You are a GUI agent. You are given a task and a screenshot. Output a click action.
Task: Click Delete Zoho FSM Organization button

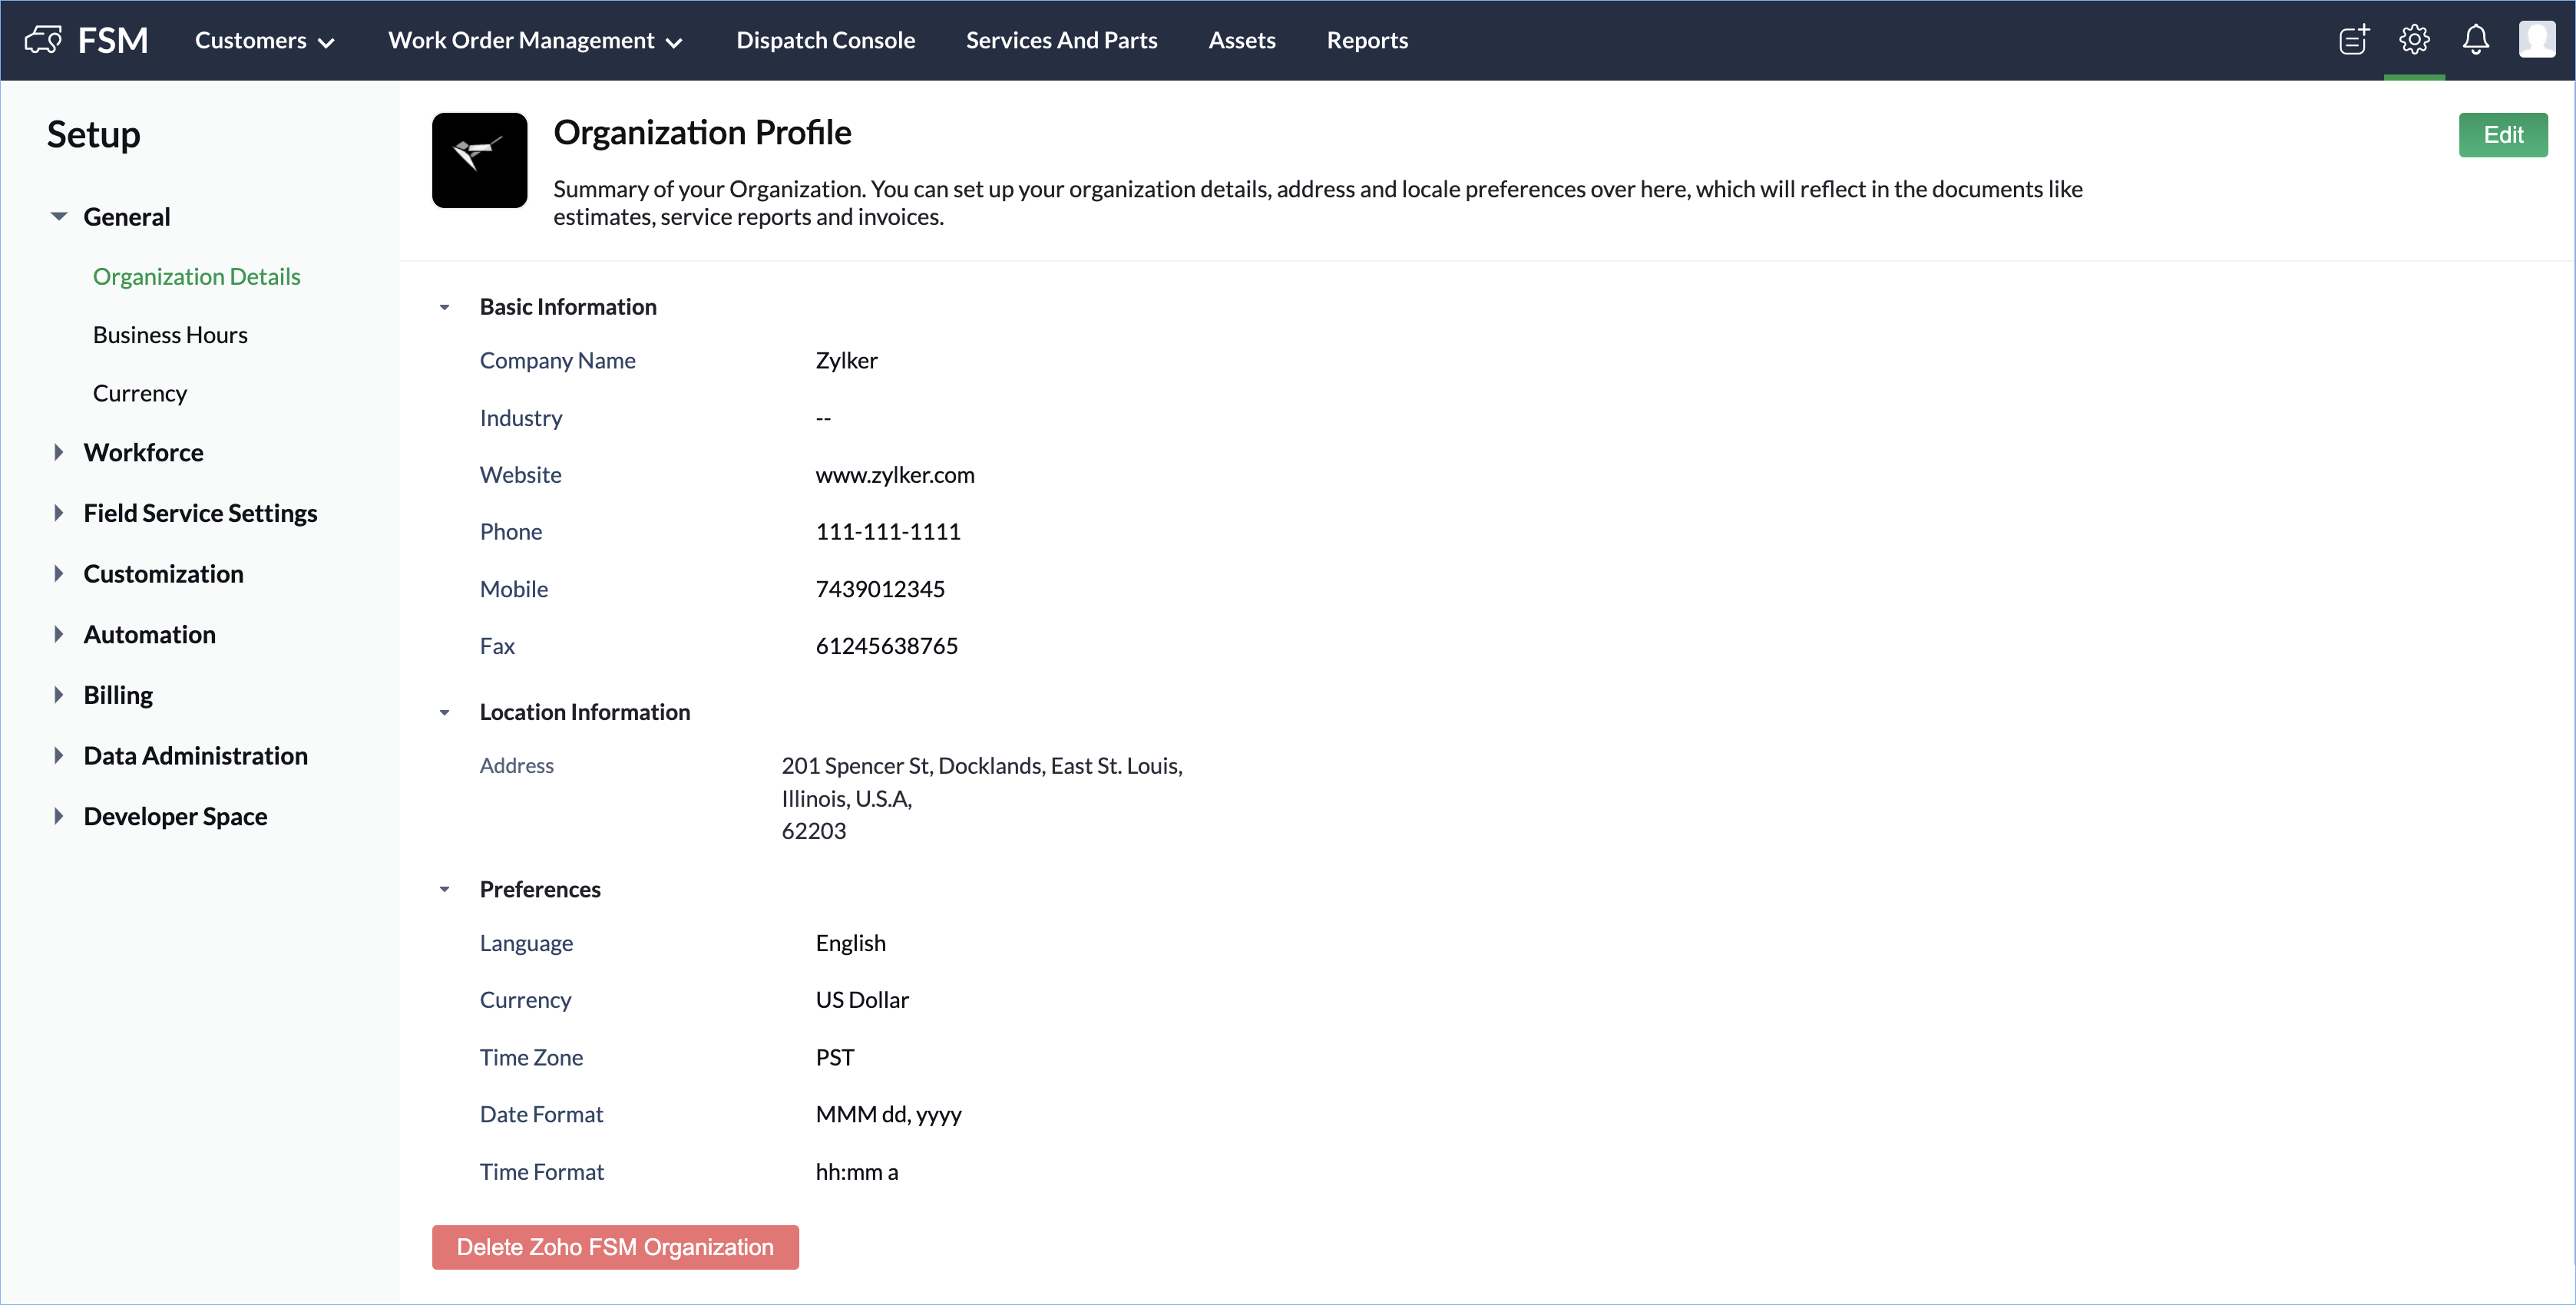coord(615,1247)
